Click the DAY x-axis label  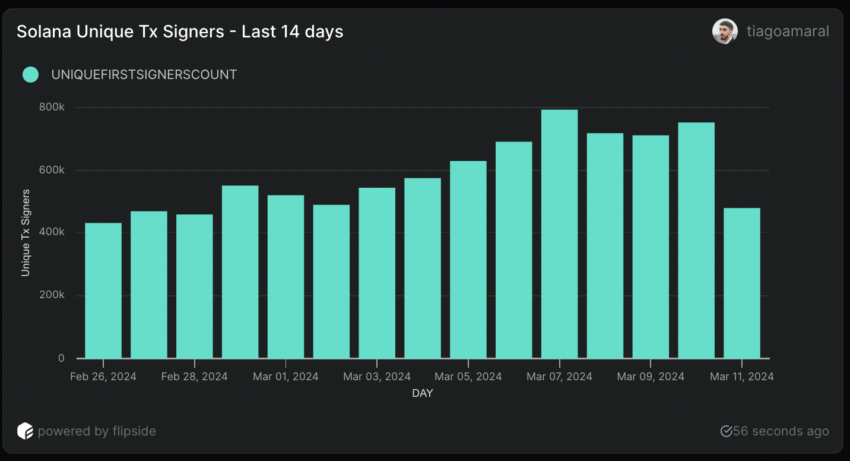point(422,393)
